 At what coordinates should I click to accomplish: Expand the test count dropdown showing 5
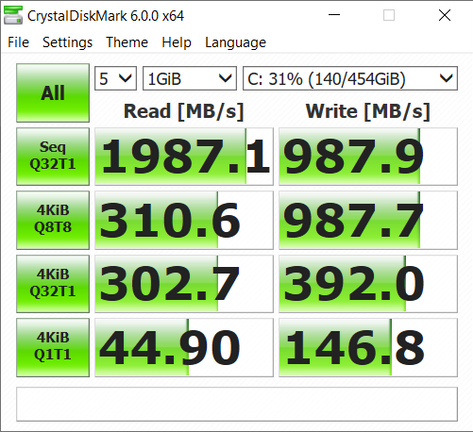click(115, 79)
